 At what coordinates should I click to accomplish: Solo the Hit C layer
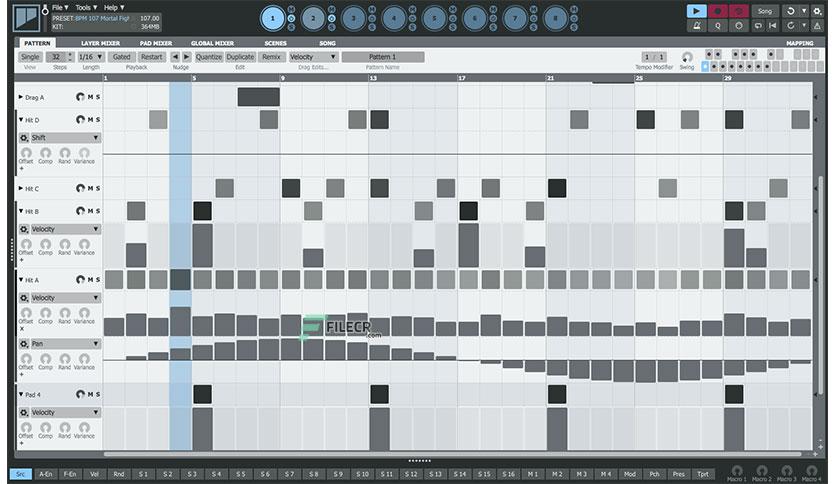(x=98, y=188)
